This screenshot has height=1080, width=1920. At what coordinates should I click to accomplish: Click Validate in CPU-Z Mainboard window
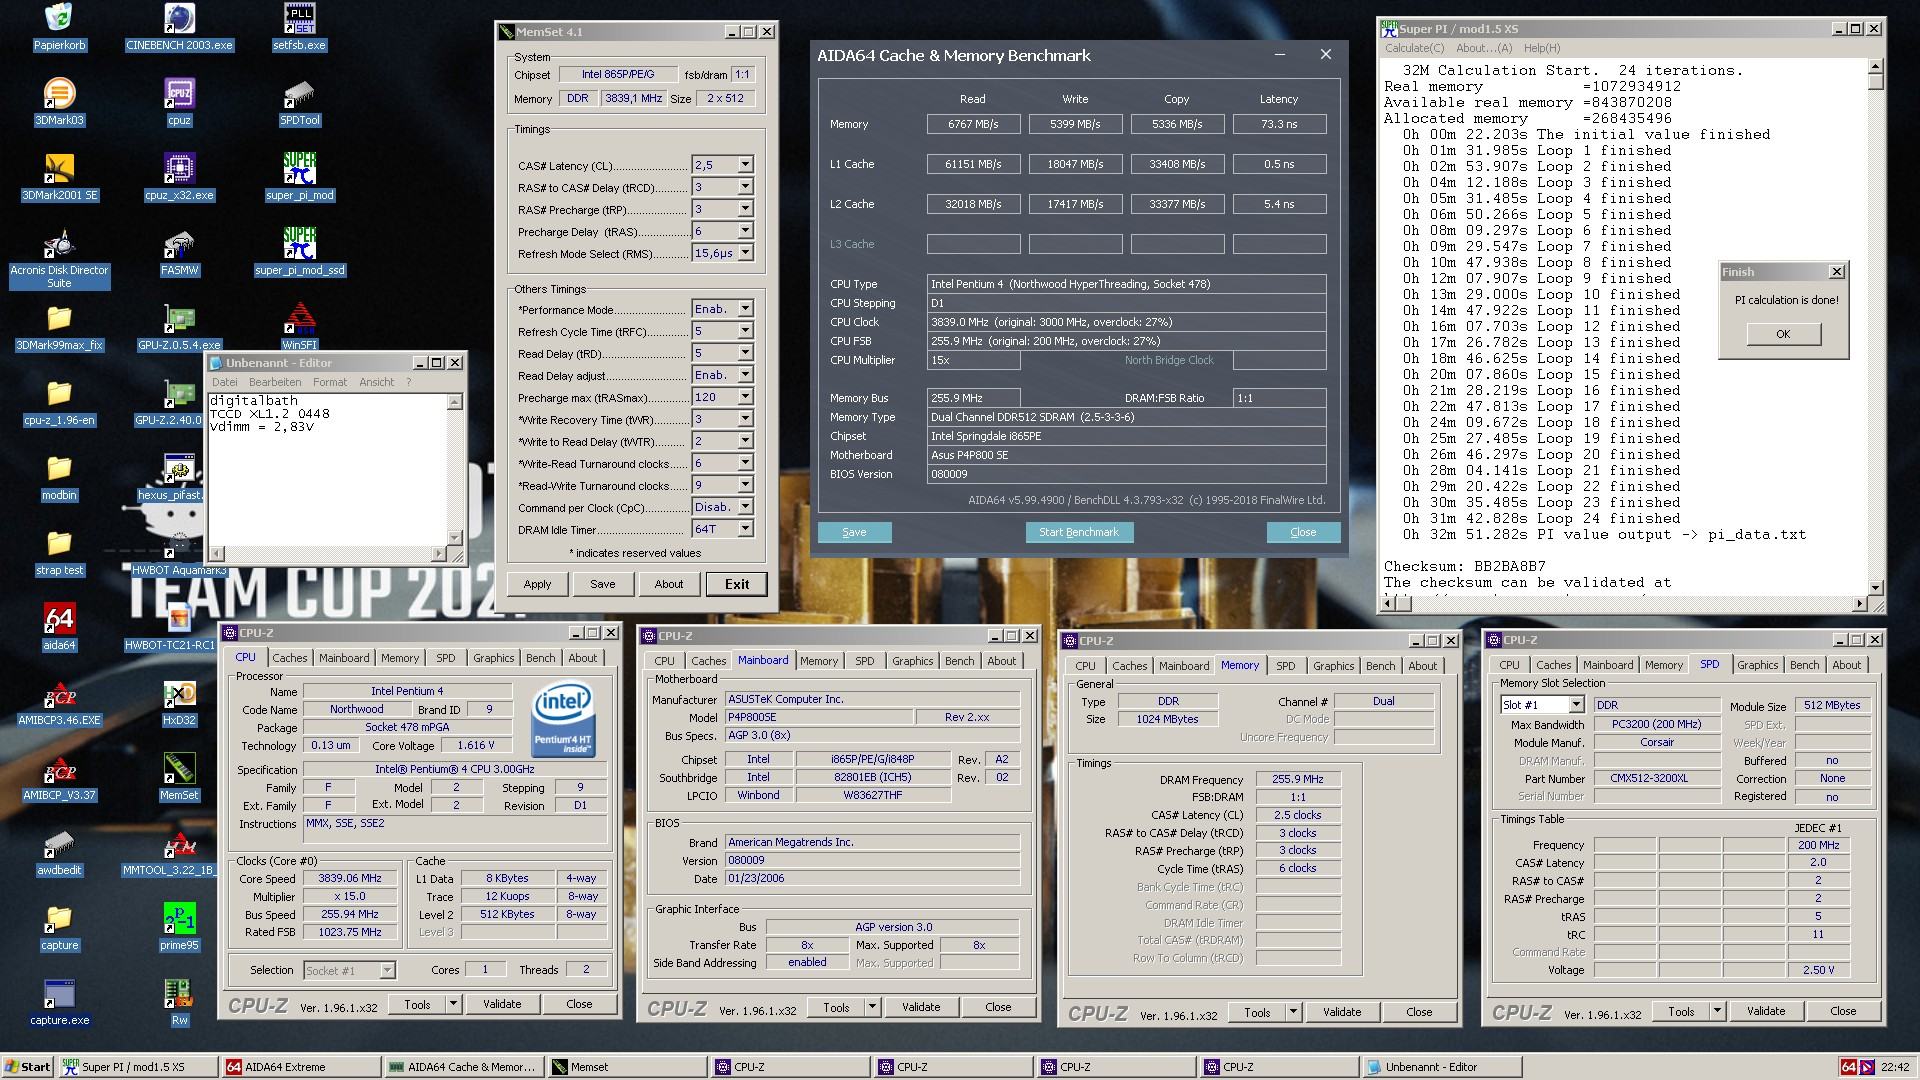(921, 1007)
